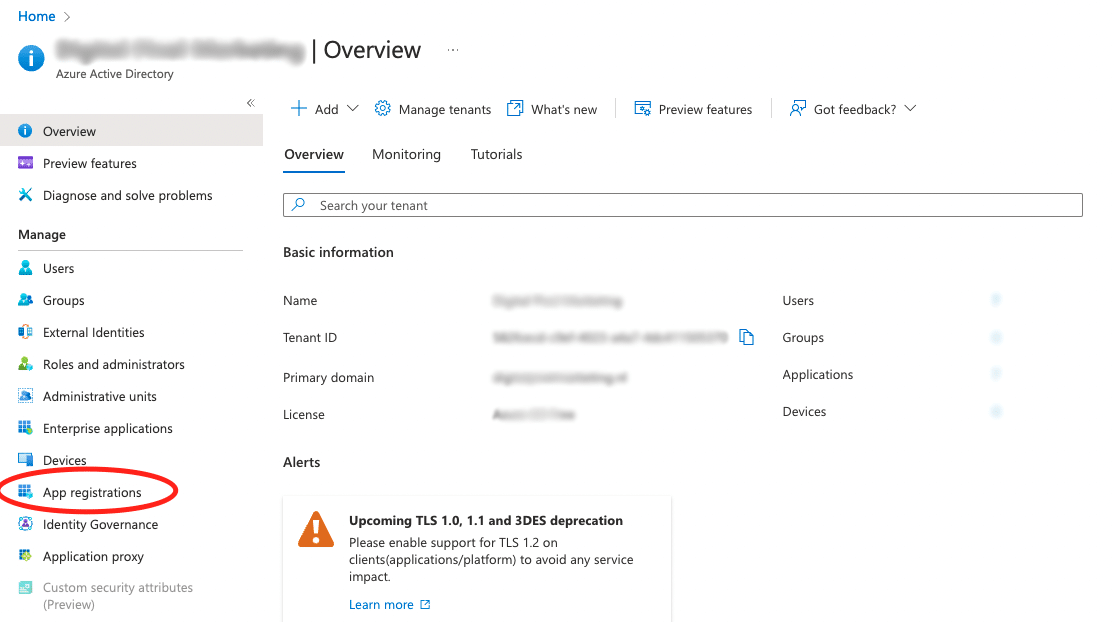Click the blue Azure Active Directory info icon
Image resolution: width=1114 pixels, height=622 pixels.
[x=31, y=58]
